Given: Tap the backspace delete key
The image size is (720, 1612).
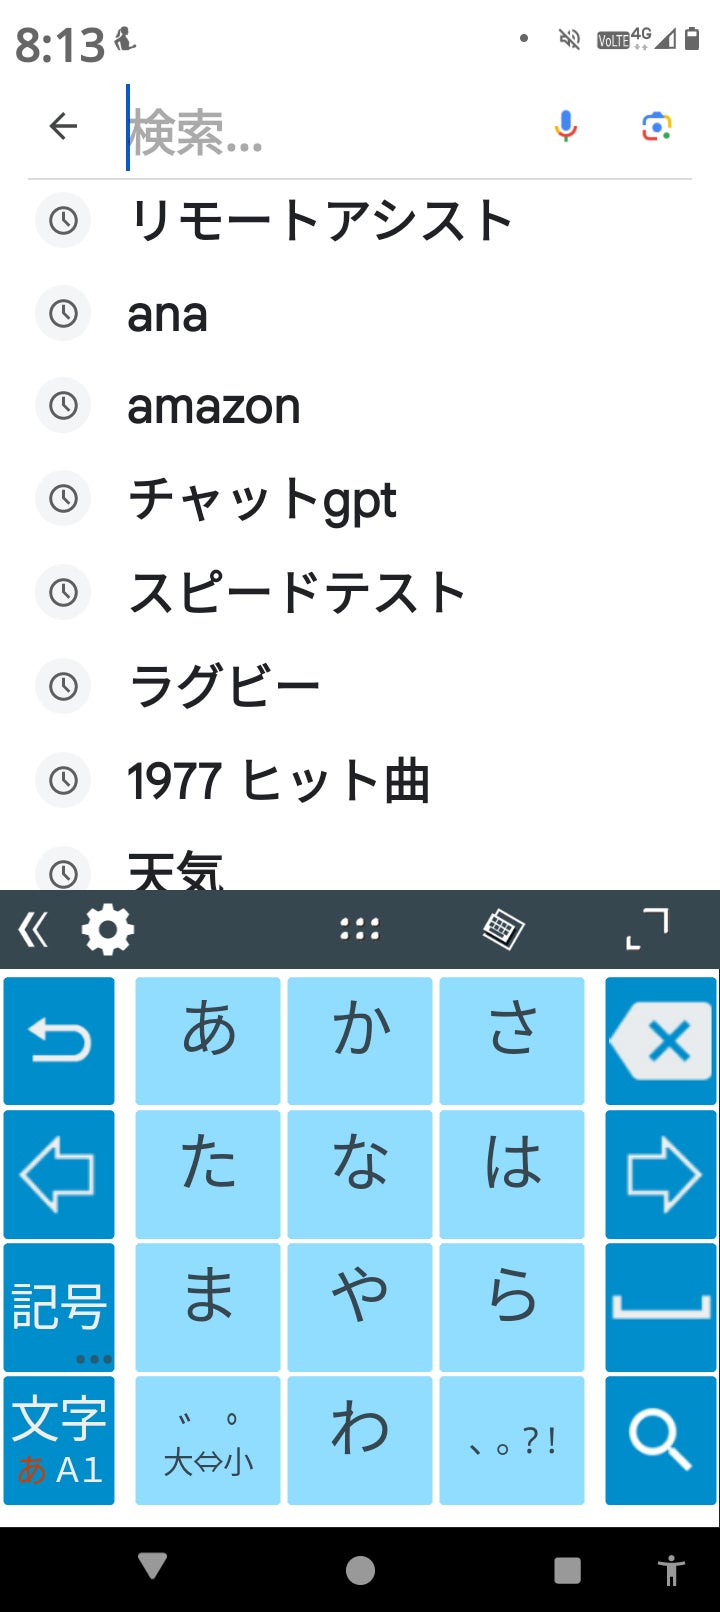Looking at the screenshot, I should [661, 1041].
